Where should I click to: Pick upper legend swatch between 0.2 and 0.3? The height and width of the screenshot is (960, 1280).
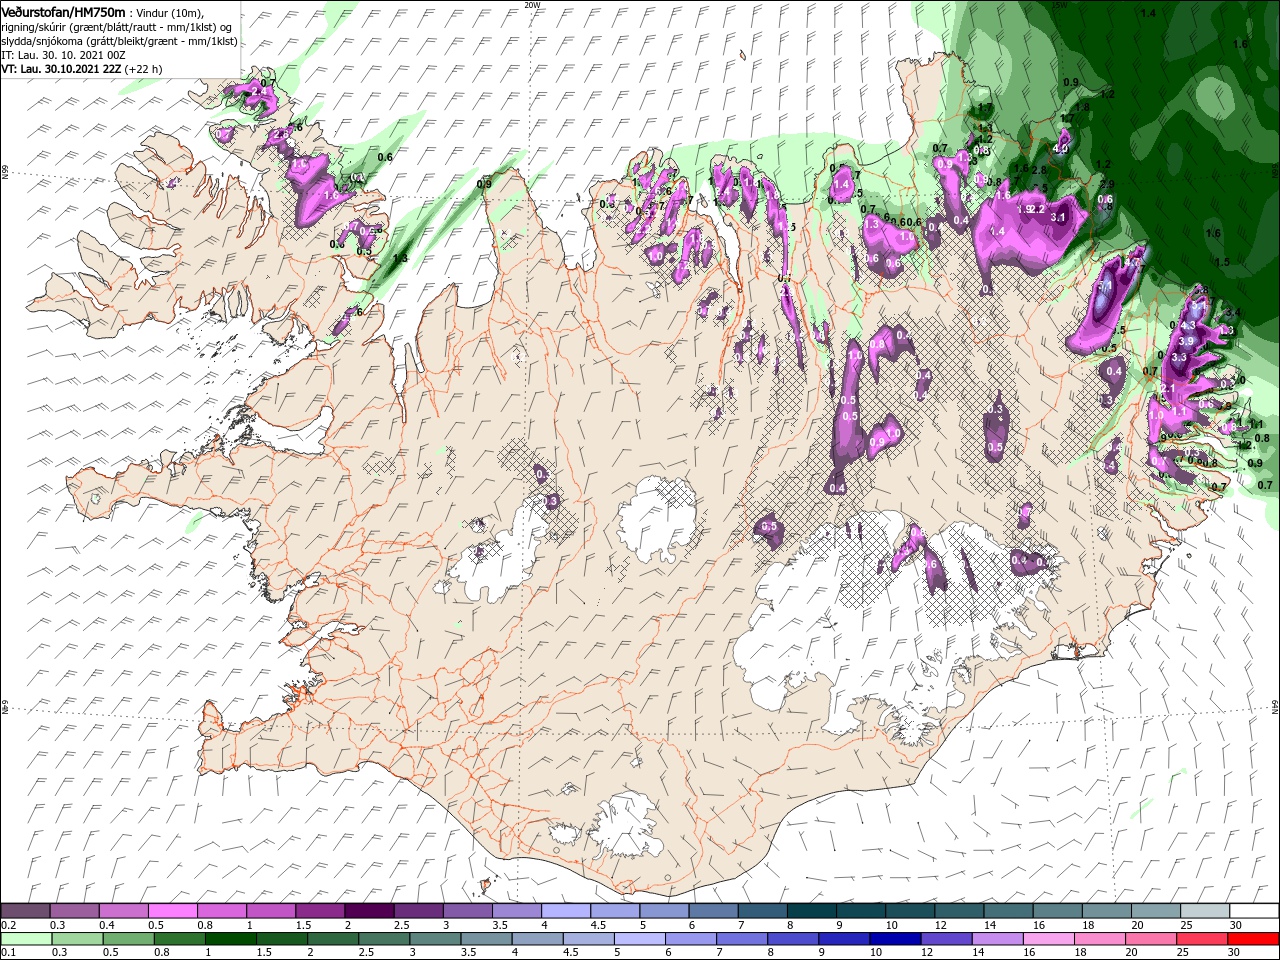[25, 910]
